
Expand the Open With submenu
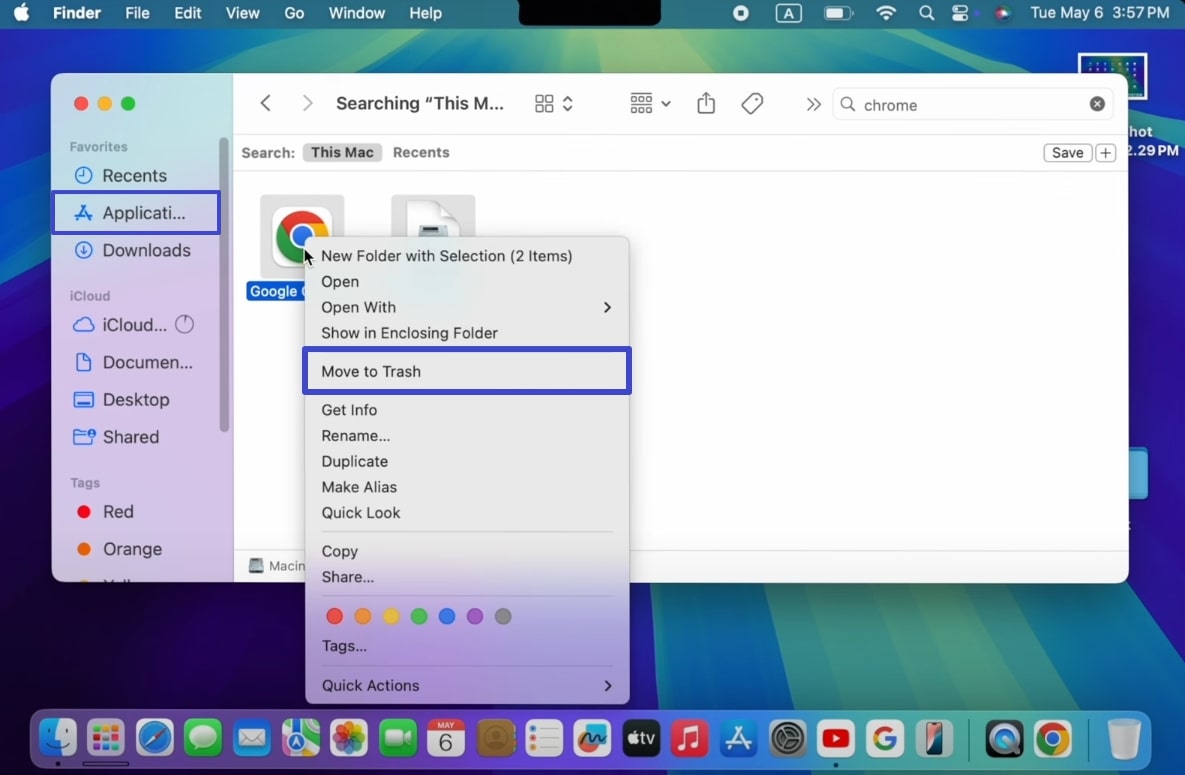[x=466, y=307]
